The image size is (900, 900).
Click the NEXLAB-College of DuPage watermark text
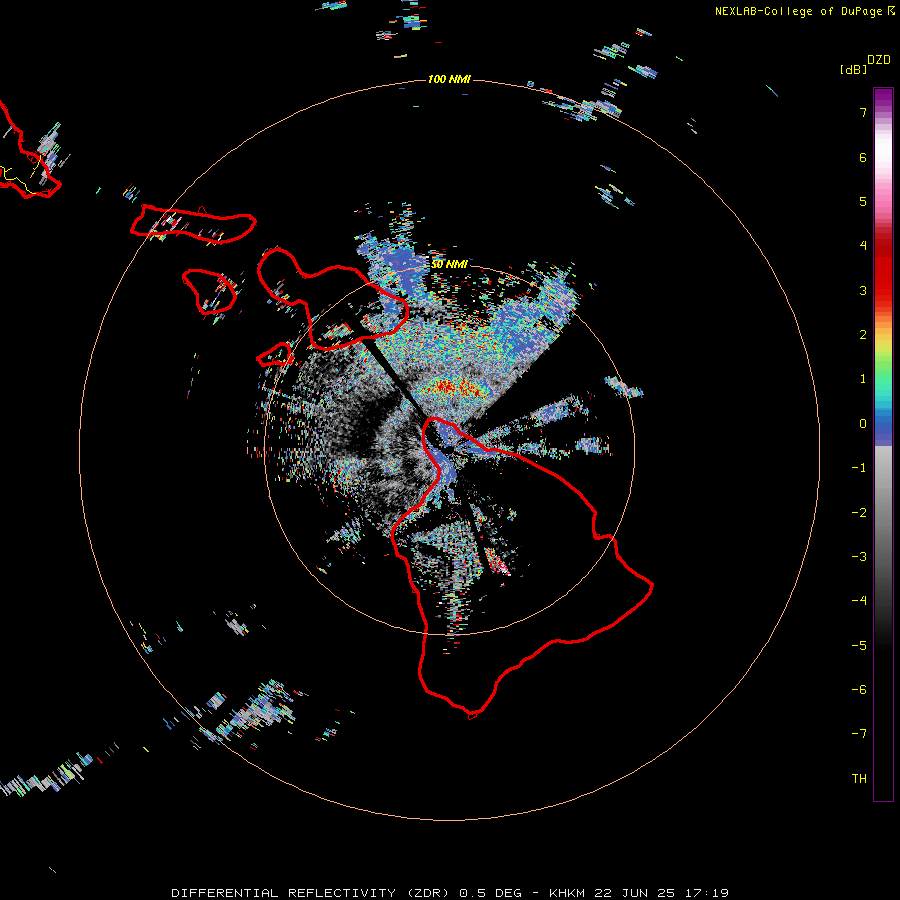tap(798, 11)
